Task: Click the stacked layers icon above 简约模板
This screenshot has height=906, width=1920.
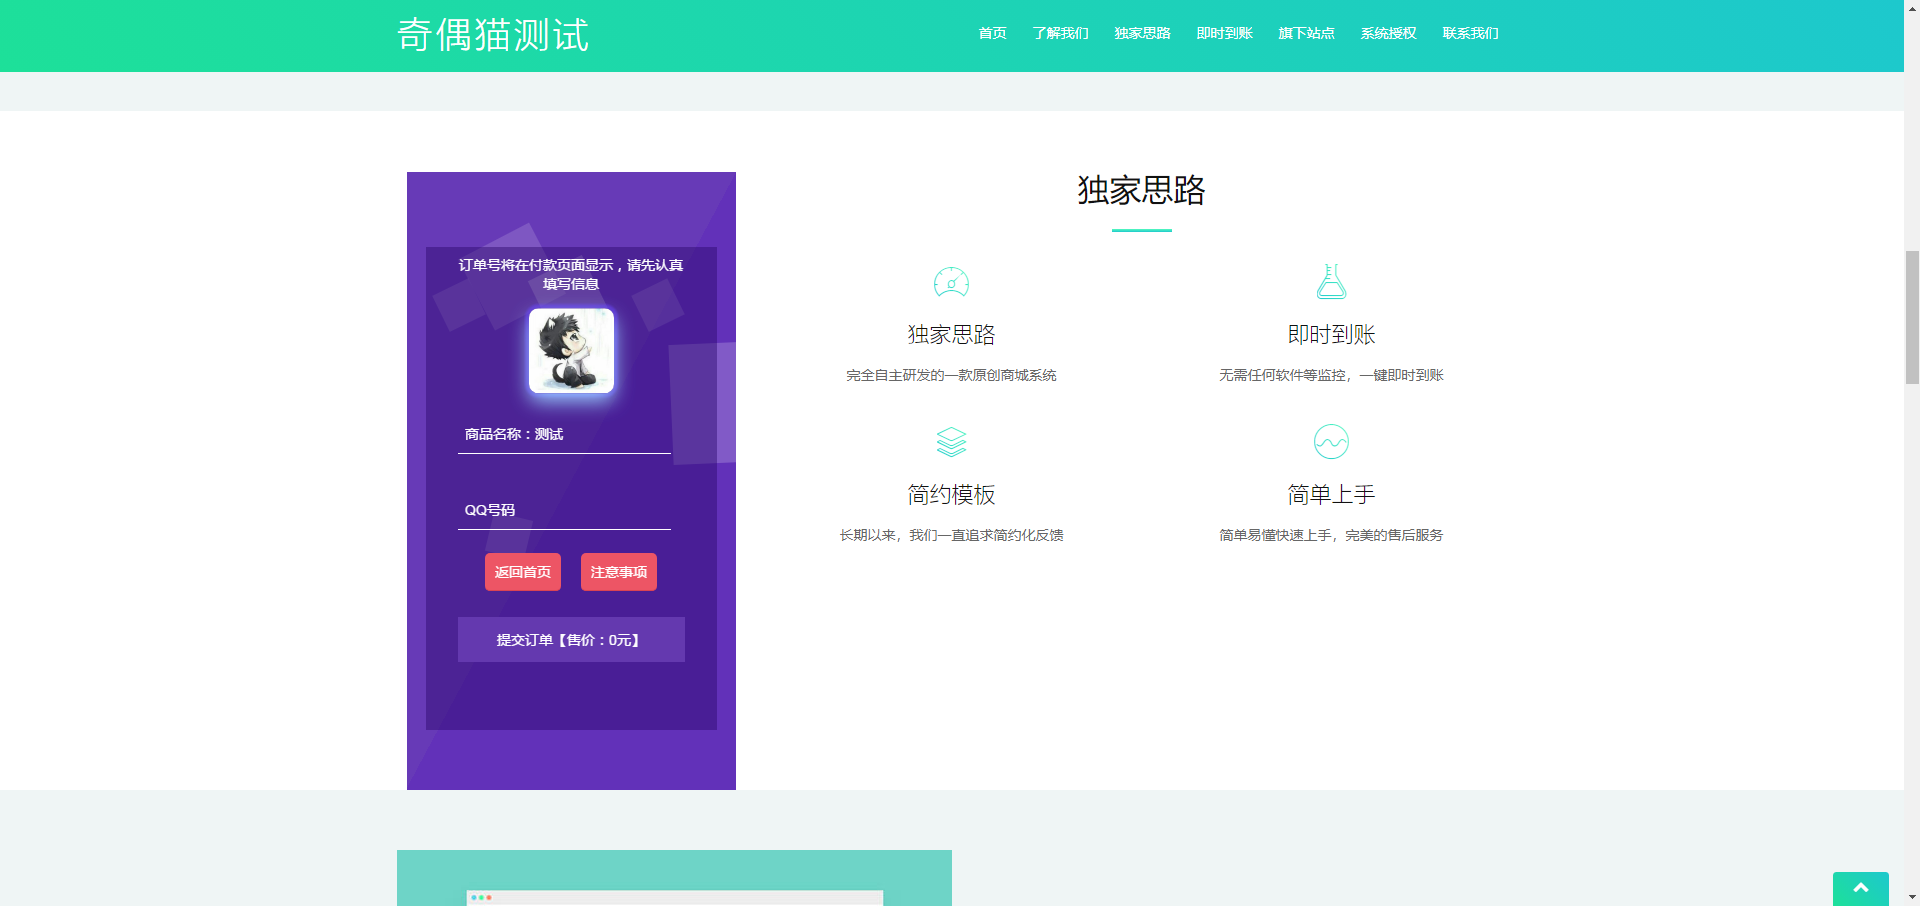Action: tap(951, 442)
